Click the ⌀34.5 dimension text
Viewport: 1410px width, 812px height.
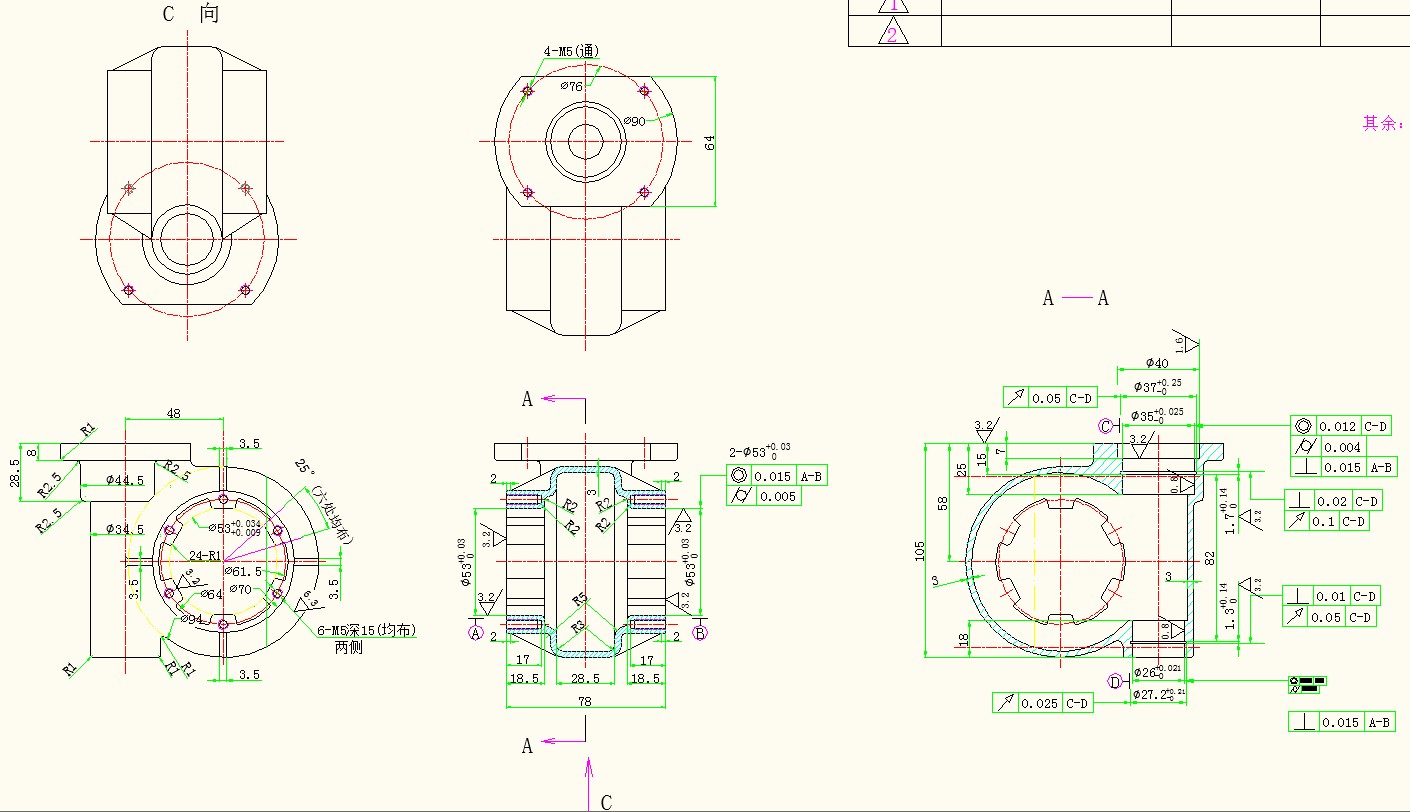[126, 530]
